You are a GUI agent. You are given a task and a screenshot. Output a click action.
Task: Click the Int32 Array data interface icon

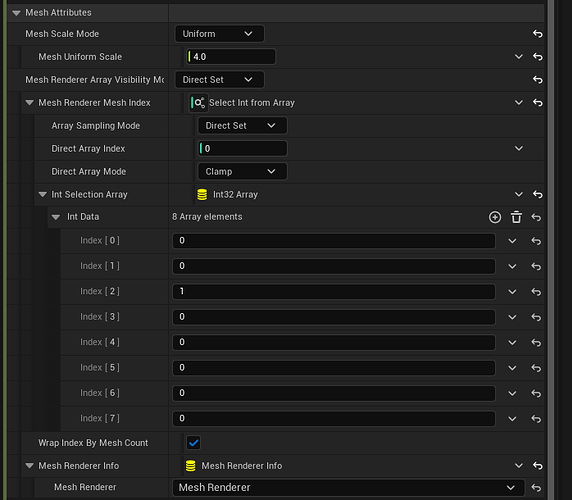(202, 195)
